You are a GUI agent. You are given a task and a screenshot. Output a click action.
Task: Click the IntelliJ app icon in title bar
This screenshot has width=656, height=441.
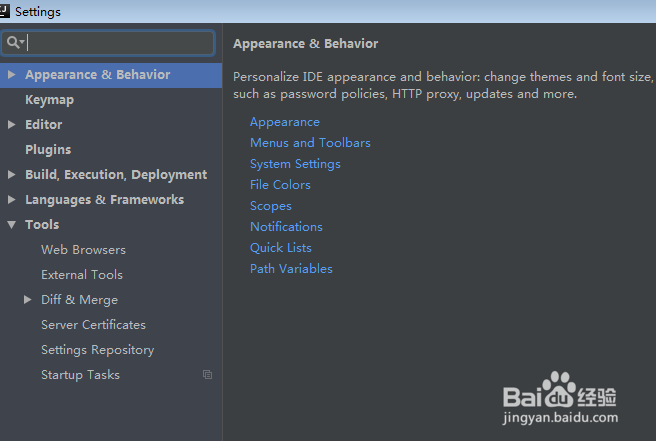click(5, 11)
